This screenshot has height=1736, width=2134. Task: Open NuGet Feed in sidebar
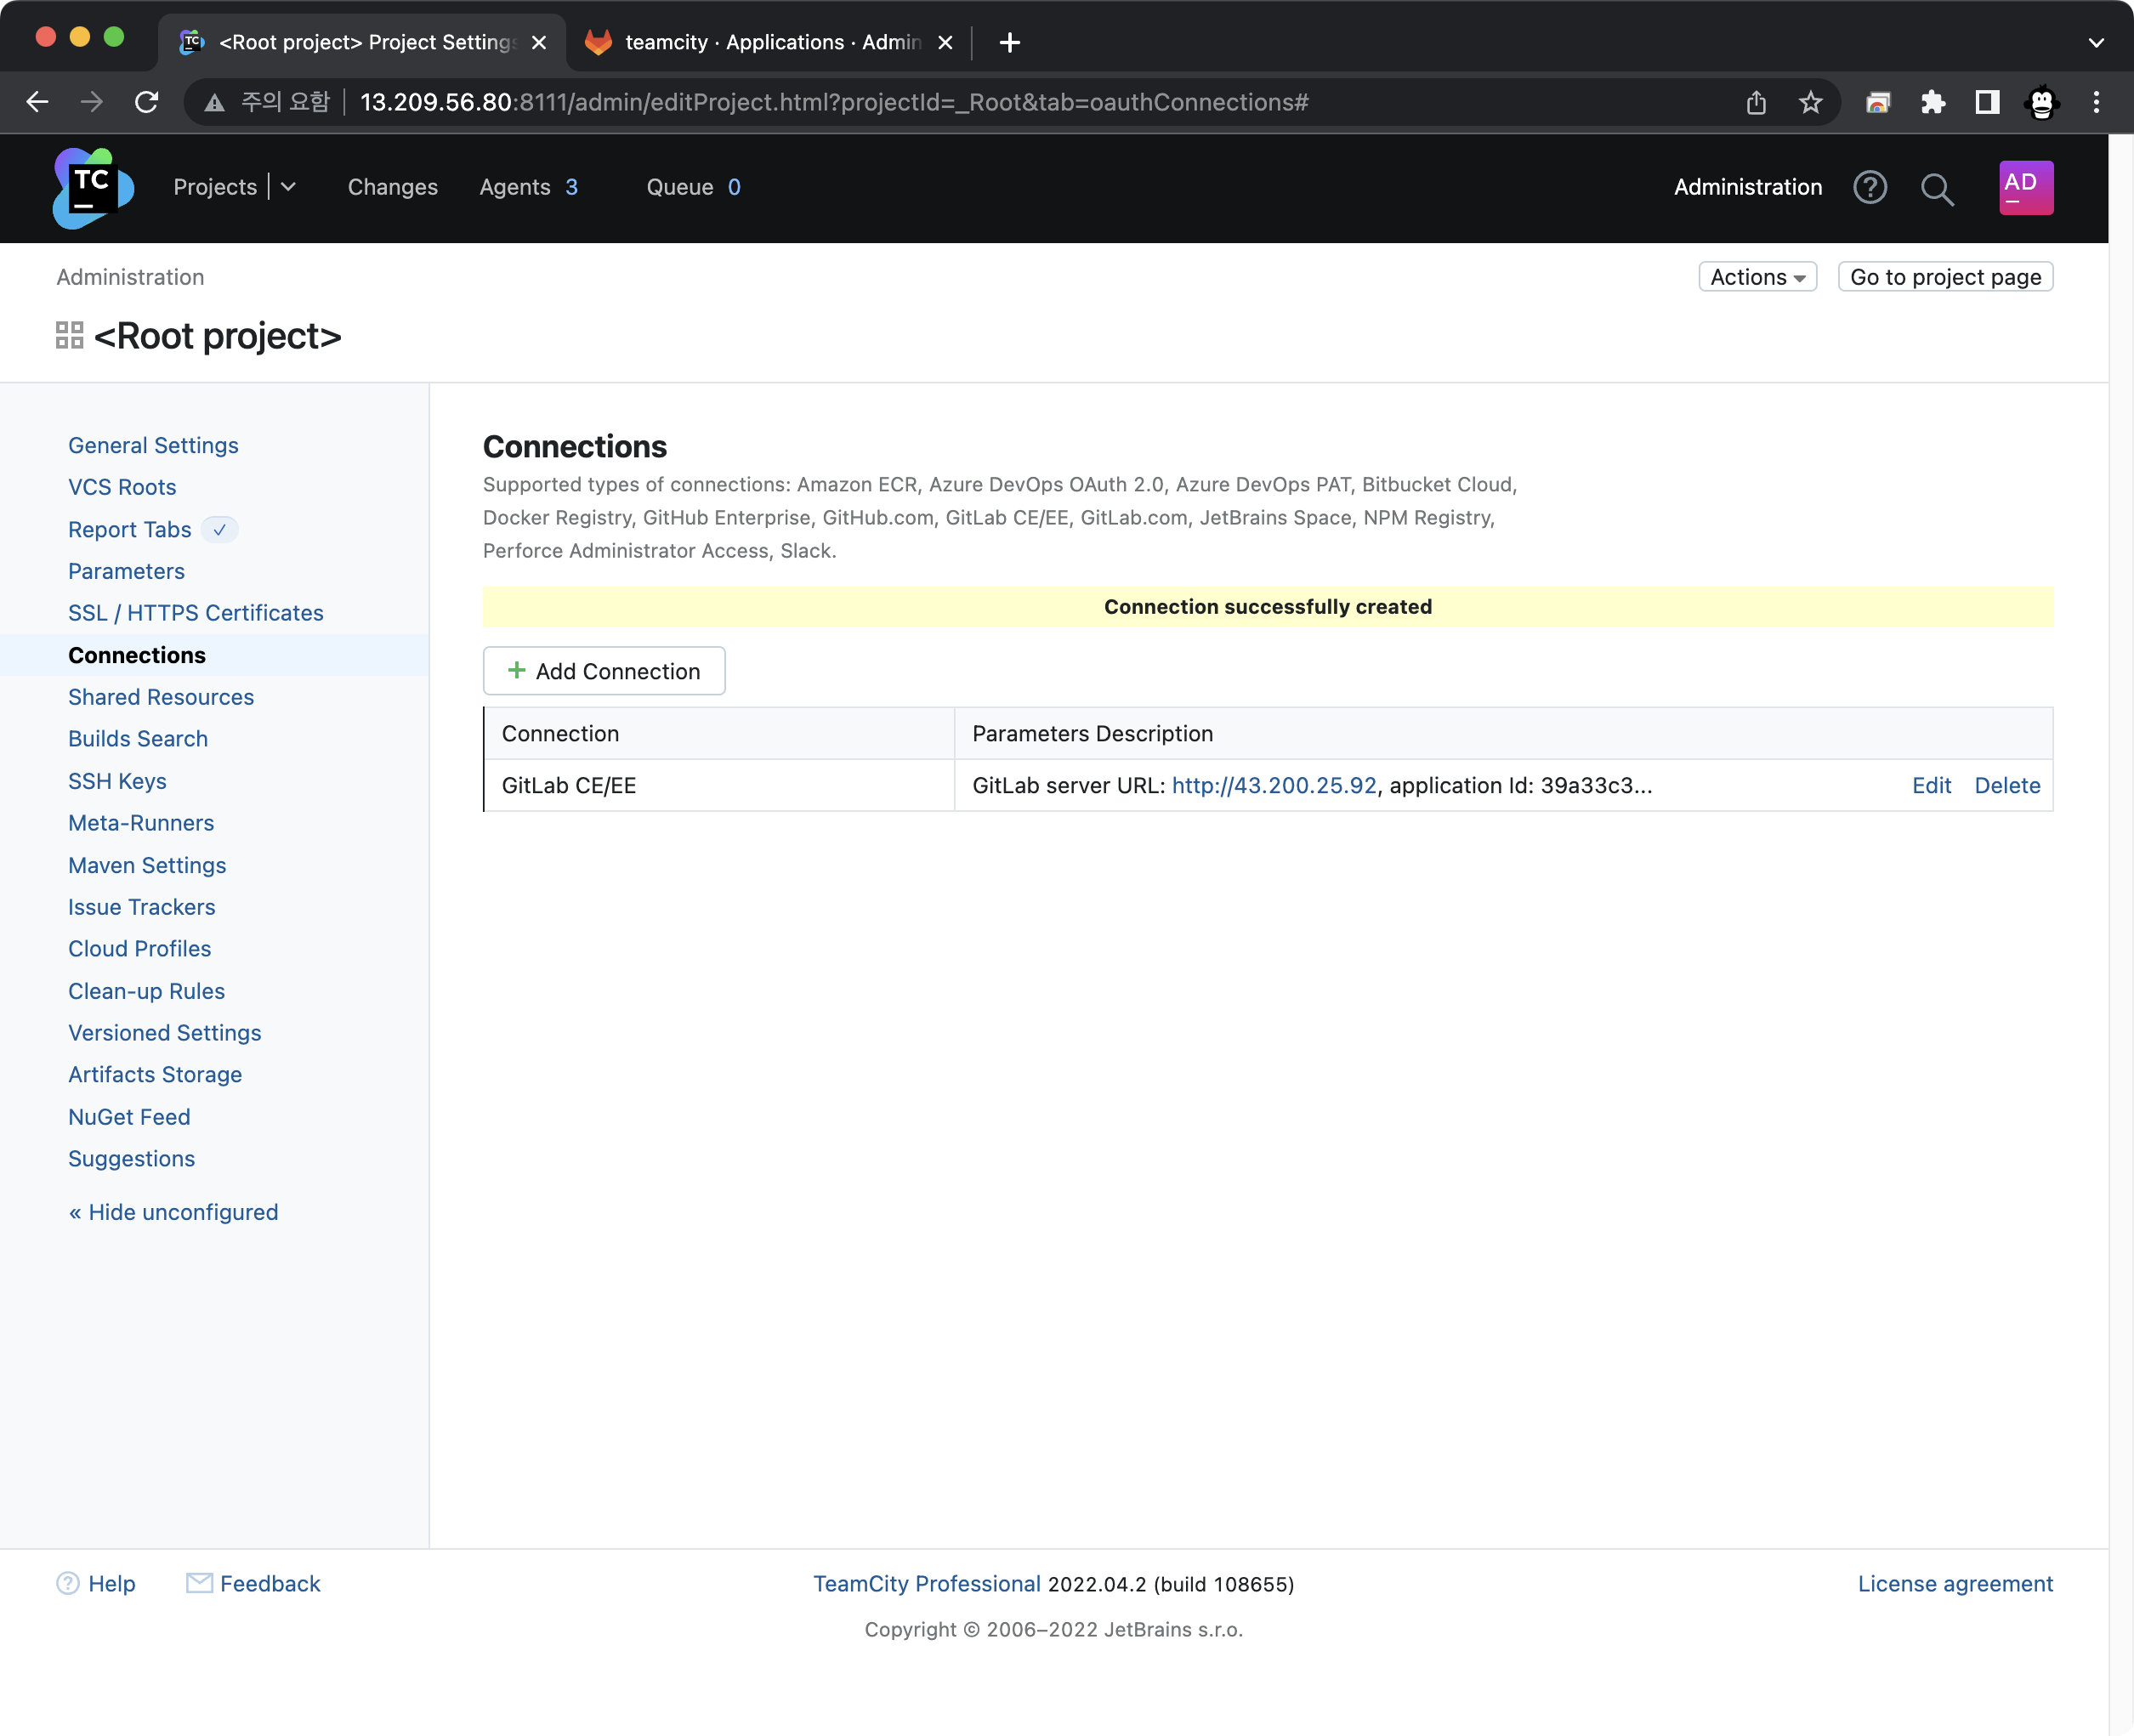click(129, 1117)
